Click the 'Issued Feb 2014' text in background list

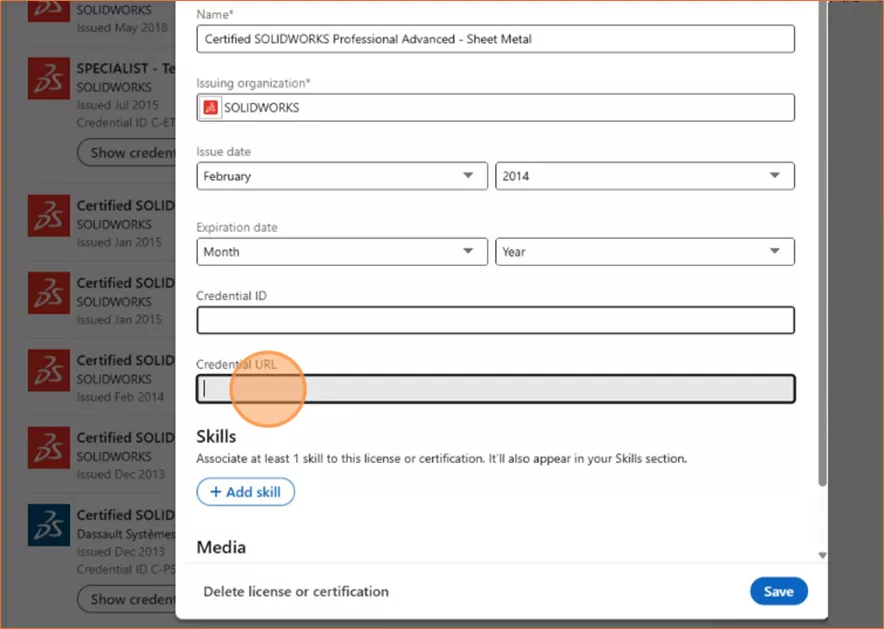(x=120, y=397)
